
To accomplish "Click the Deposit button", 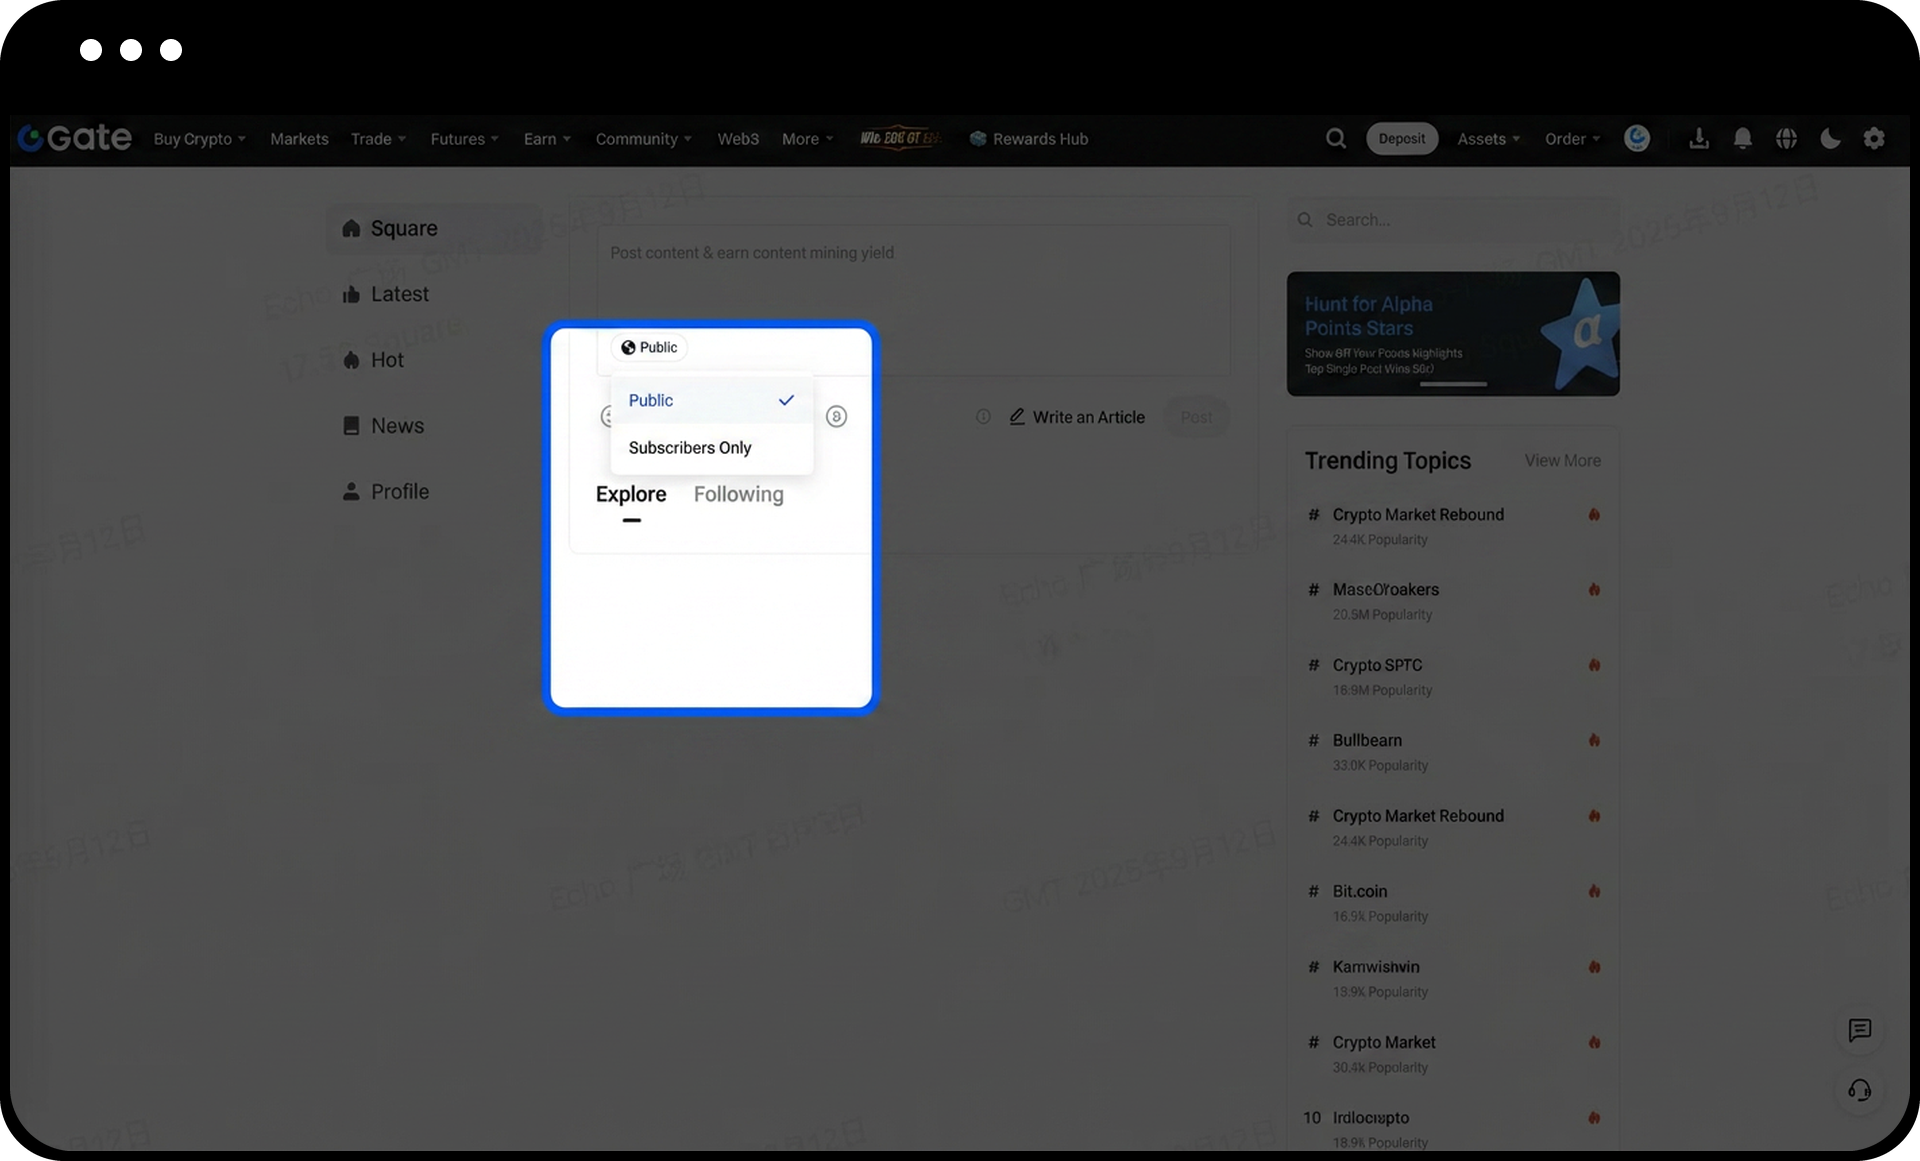I will pos(1401,139).
